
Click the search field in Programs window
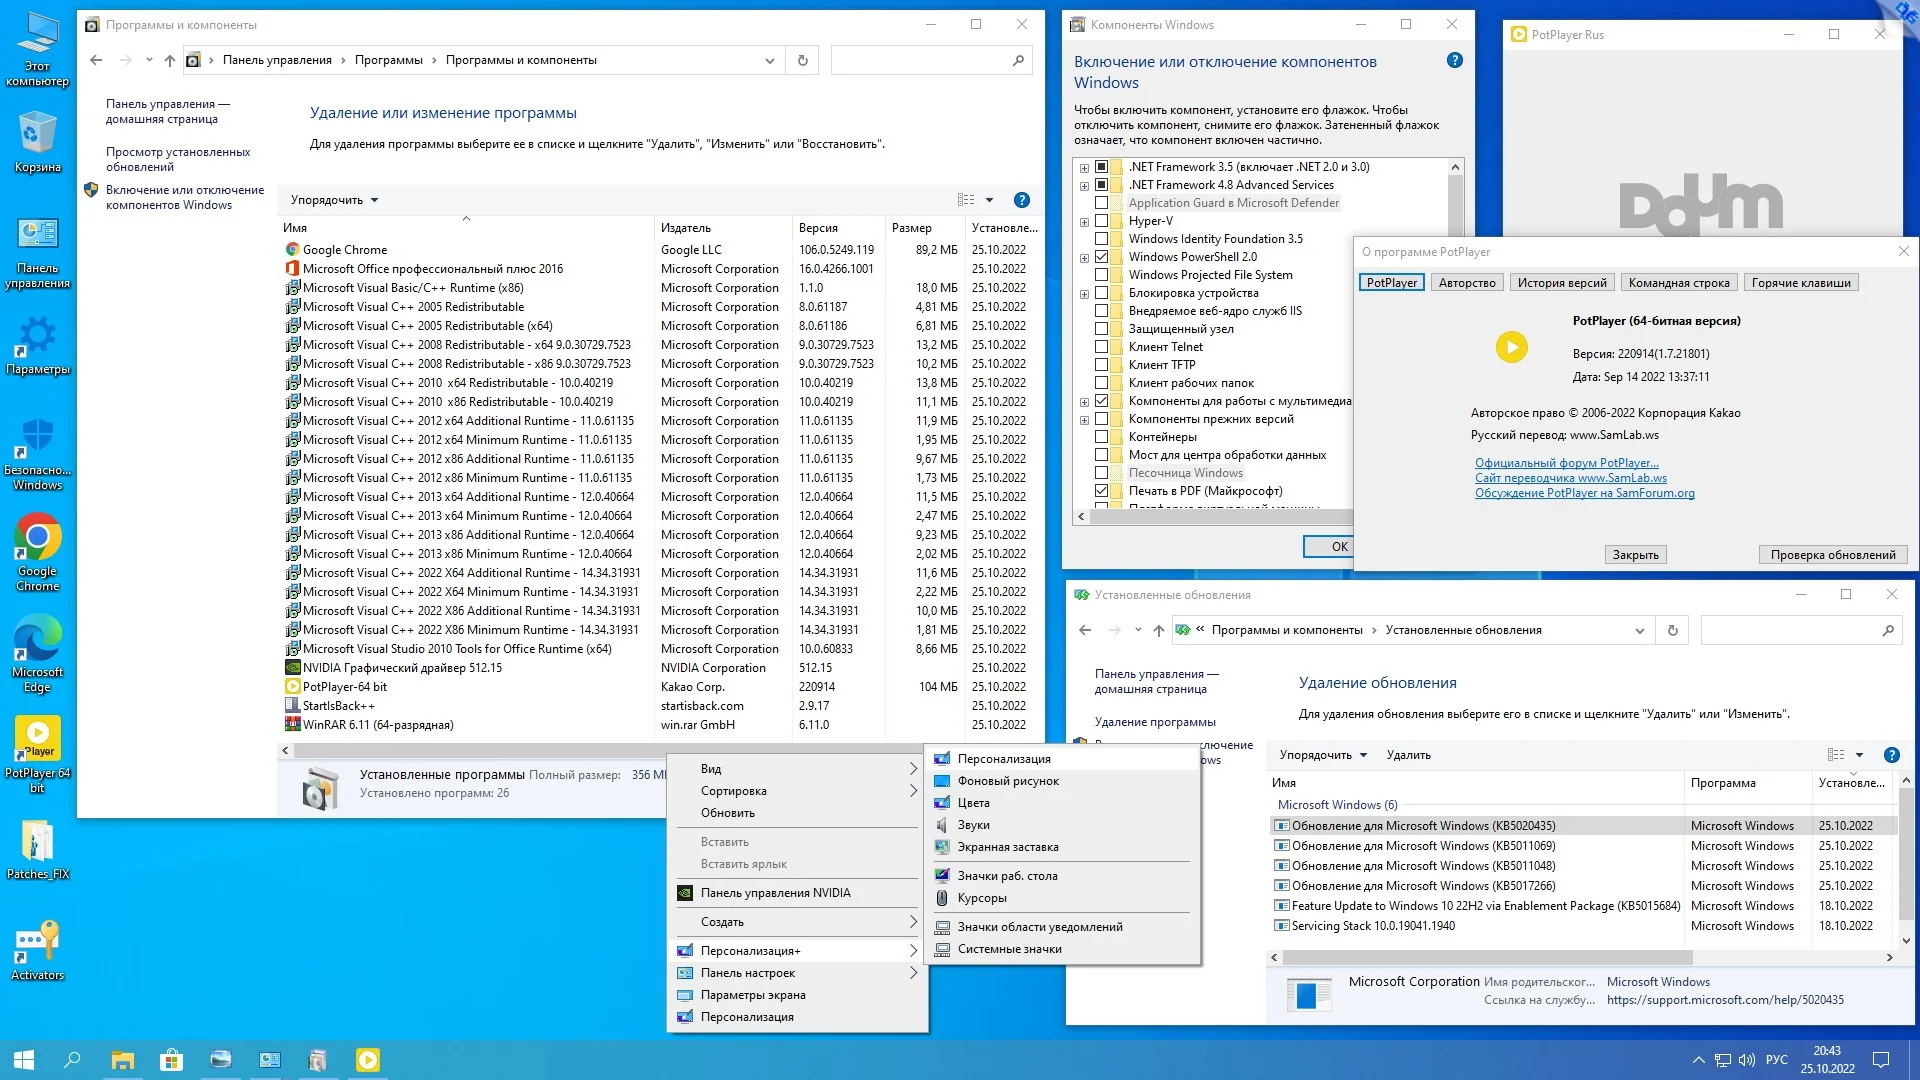pos(920,60)
